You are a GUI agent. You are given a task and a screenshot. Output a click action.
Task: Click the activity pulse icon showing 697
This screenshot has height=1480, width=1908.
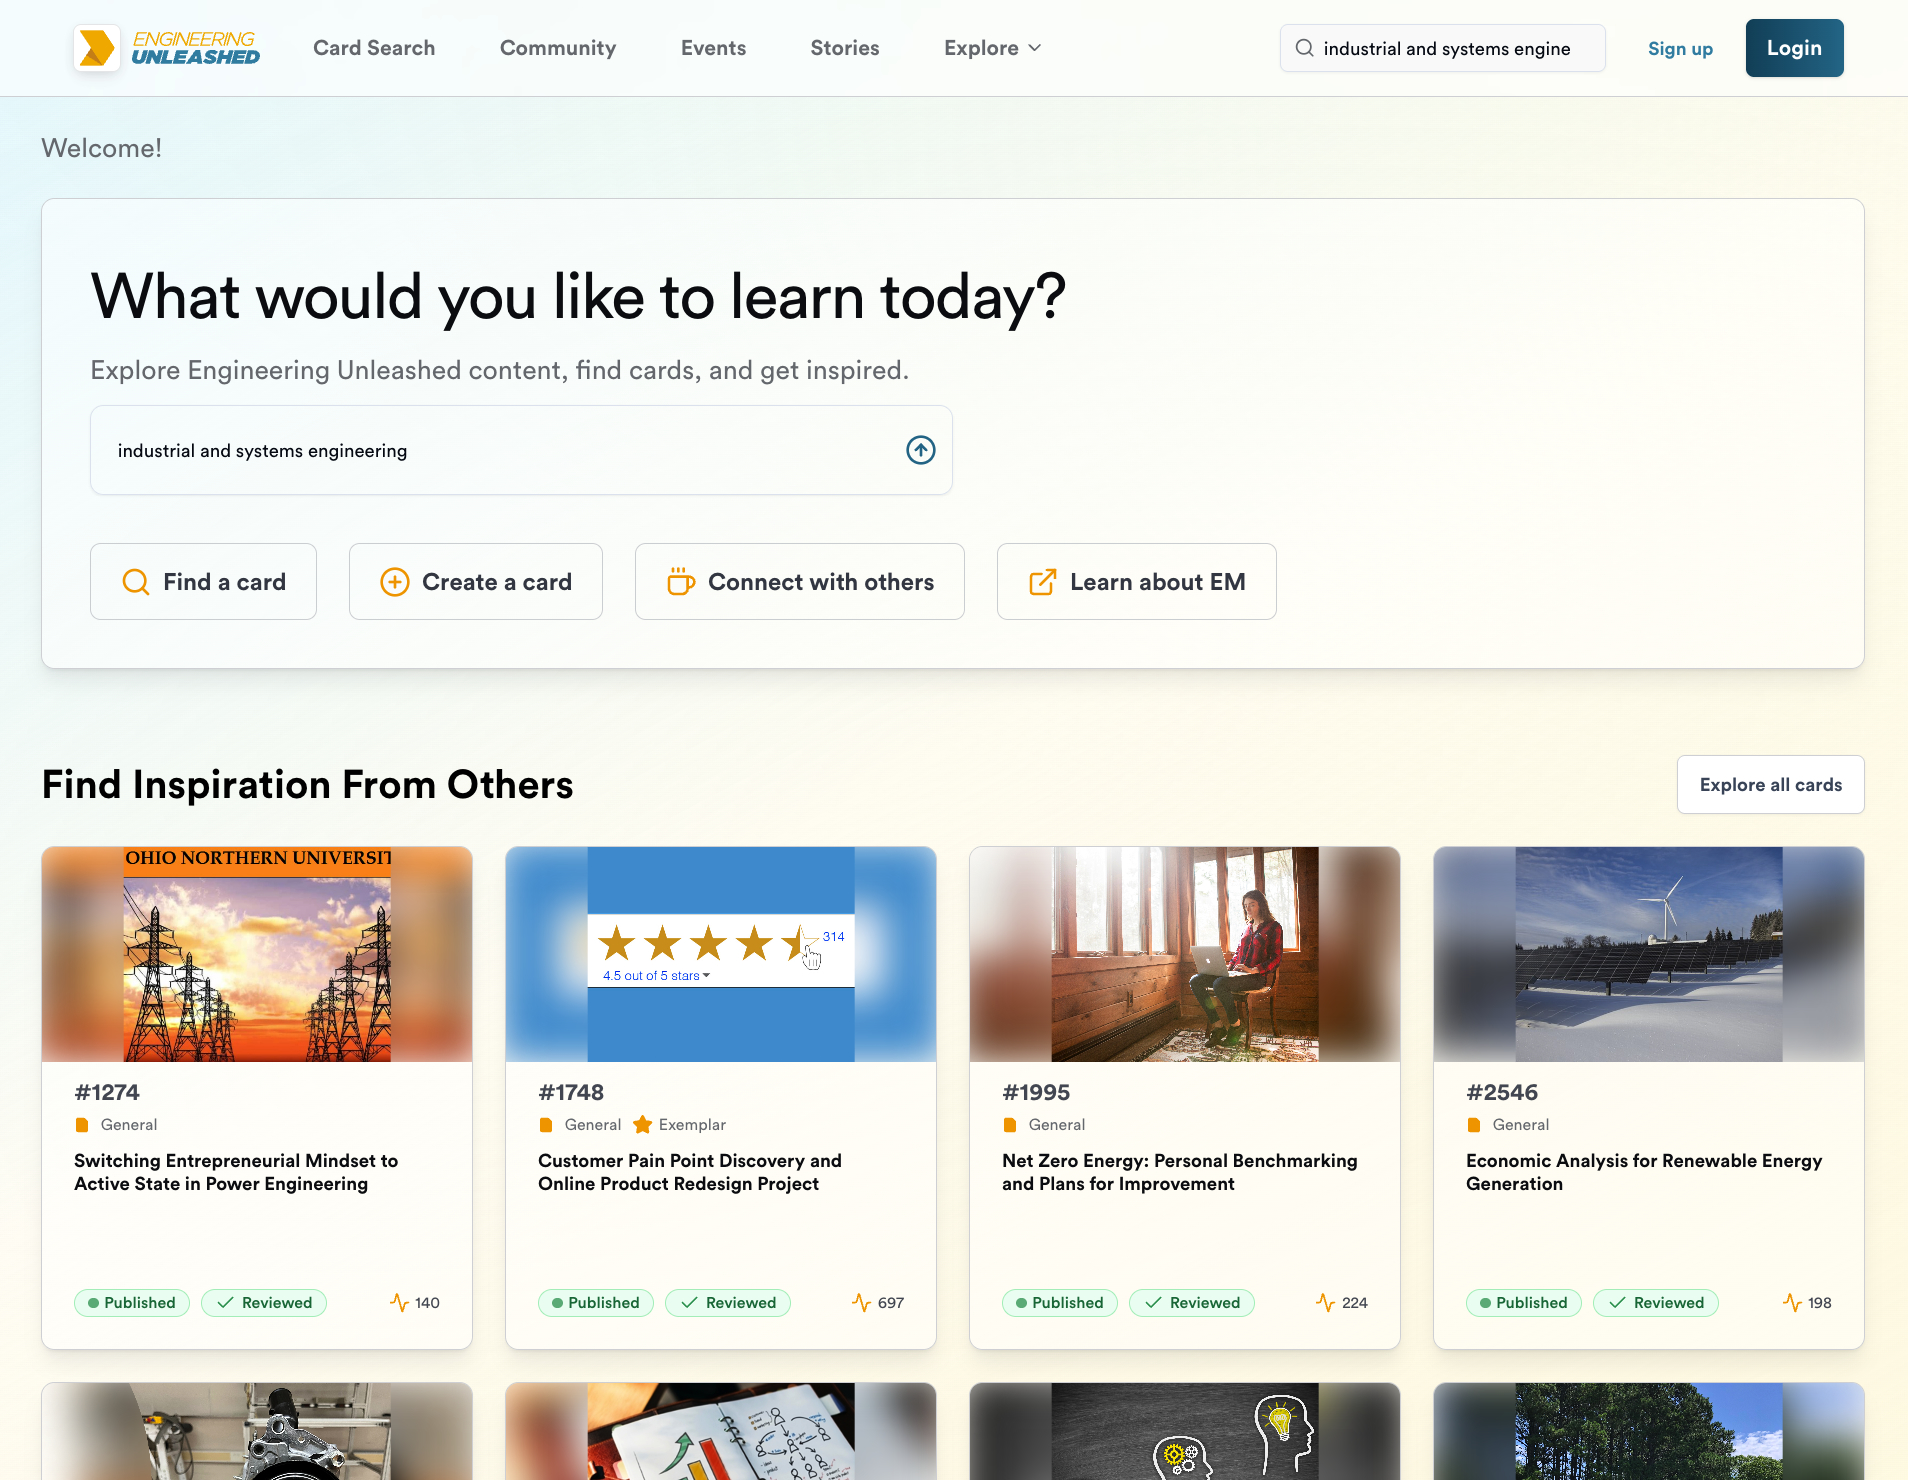click(x=862, y=1303)
